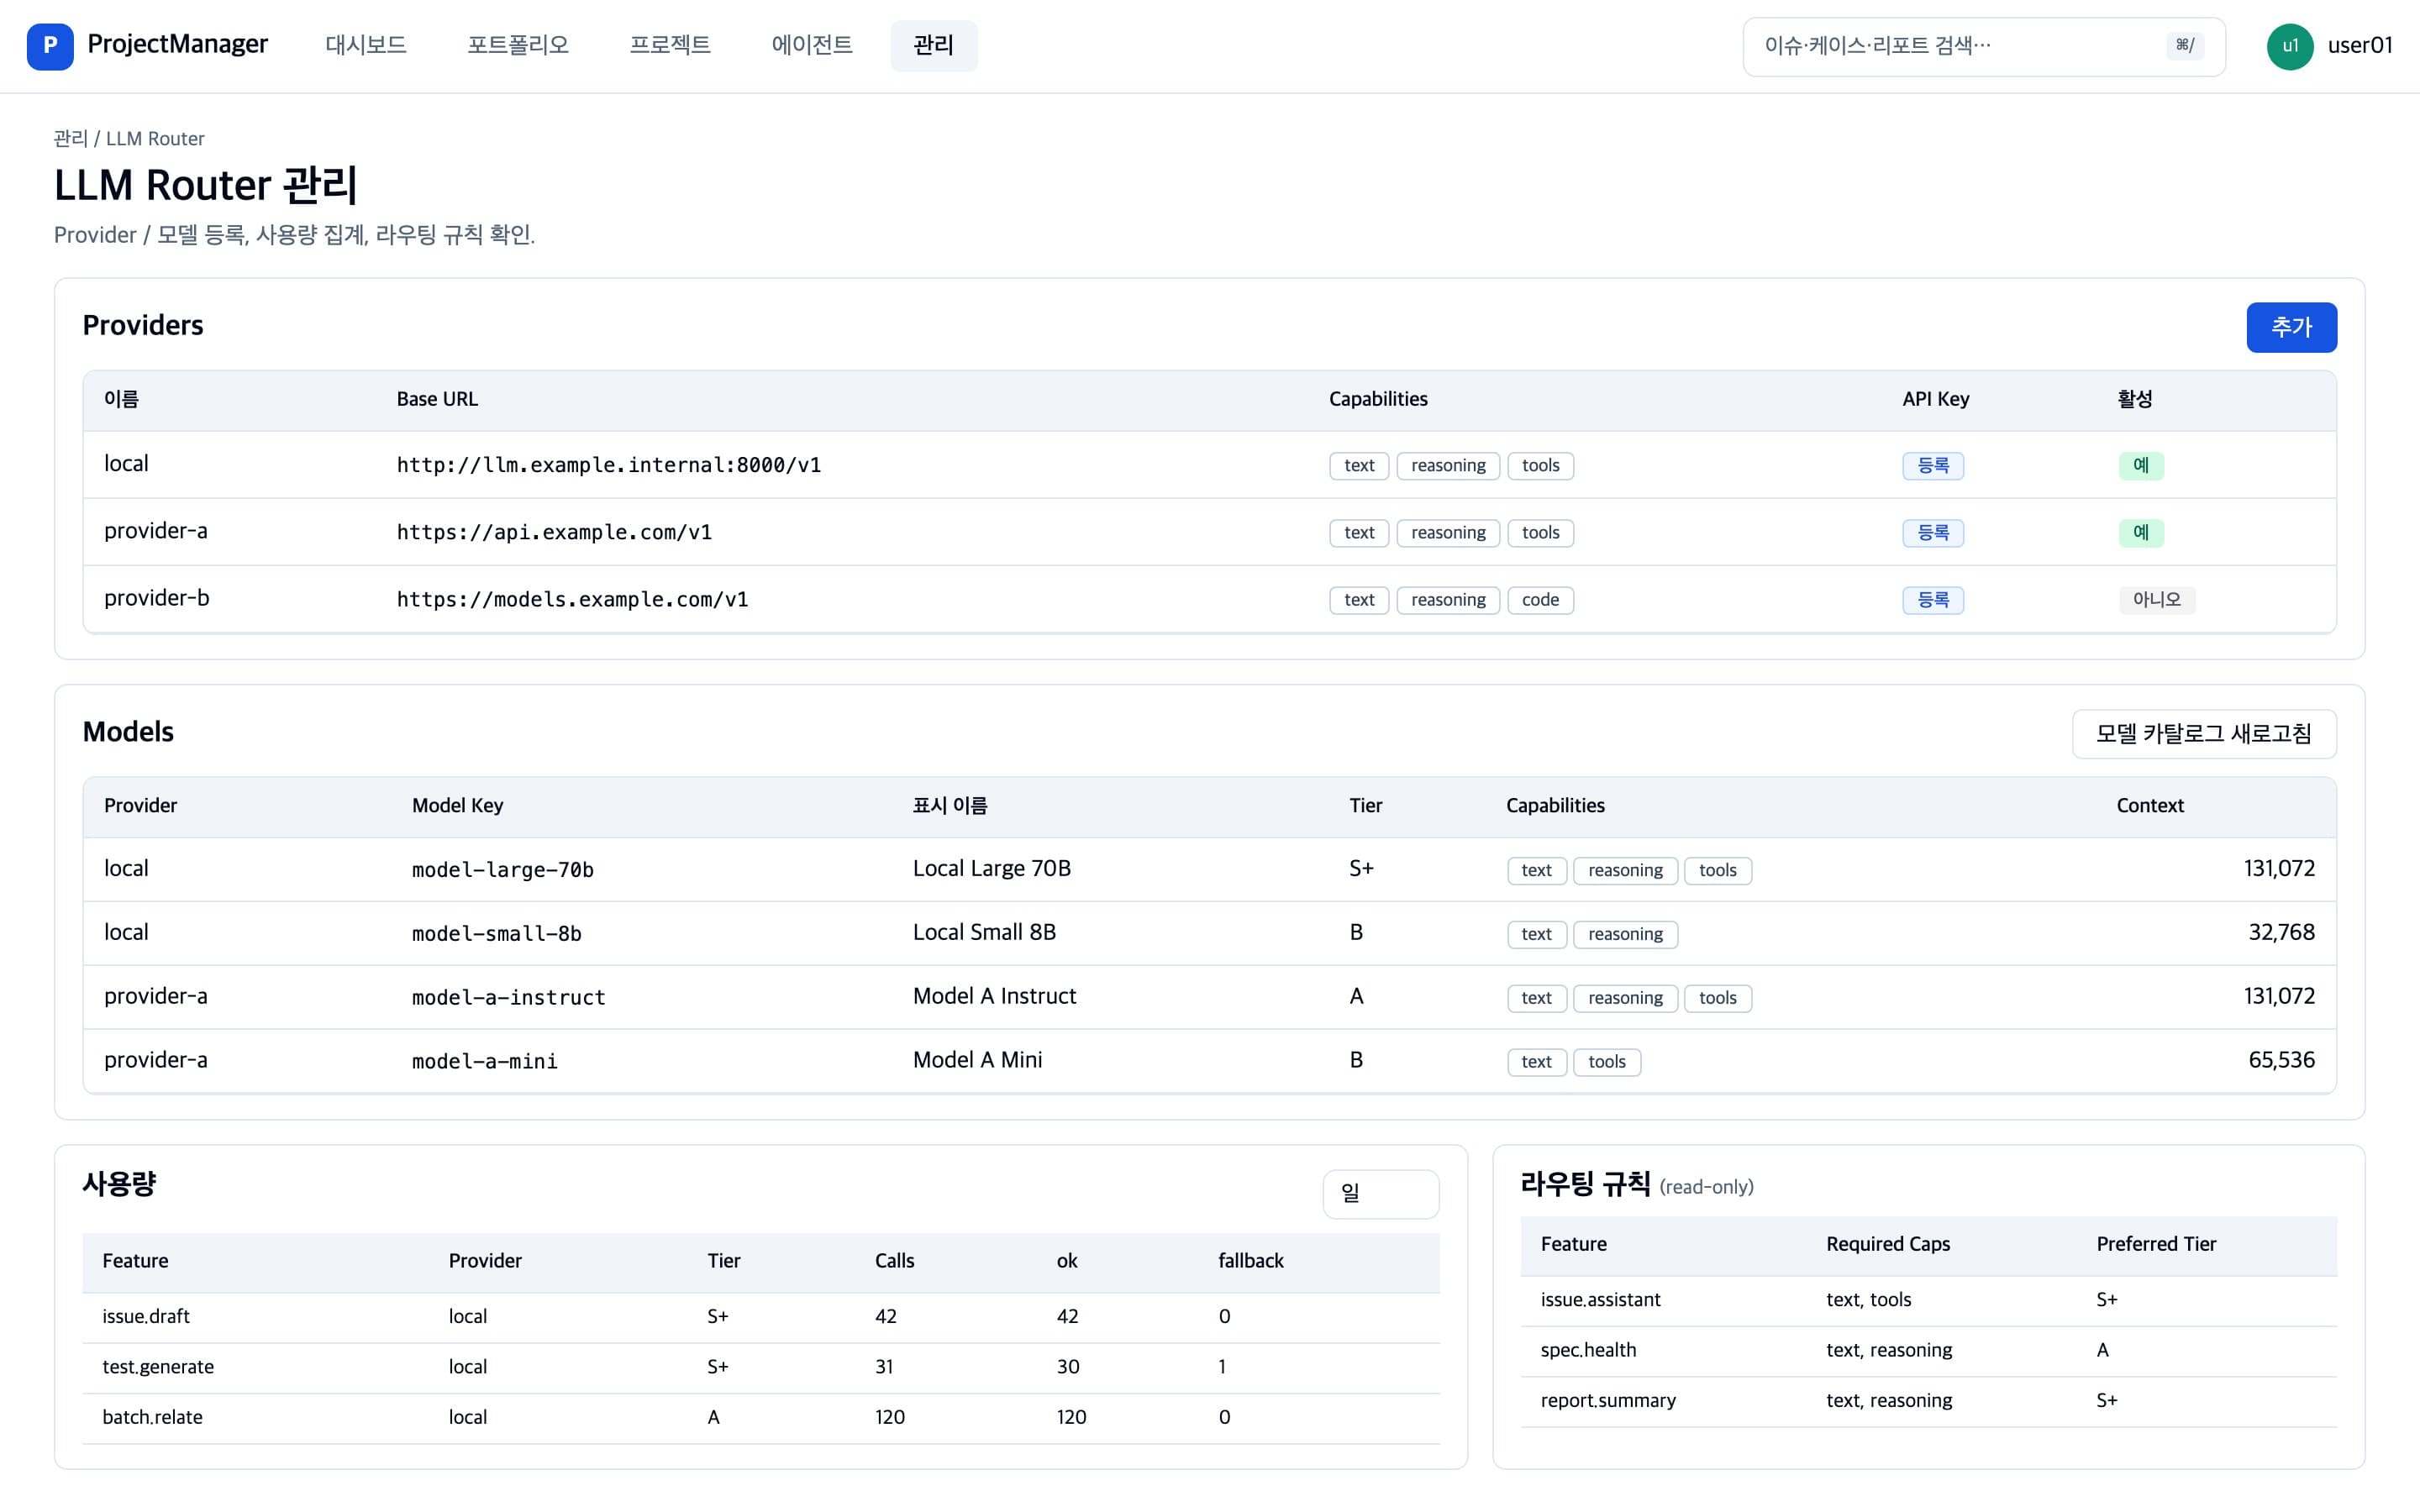Click the 65,536 context value
The image size is (2420, 1512).
[x=2281, y=1060]
